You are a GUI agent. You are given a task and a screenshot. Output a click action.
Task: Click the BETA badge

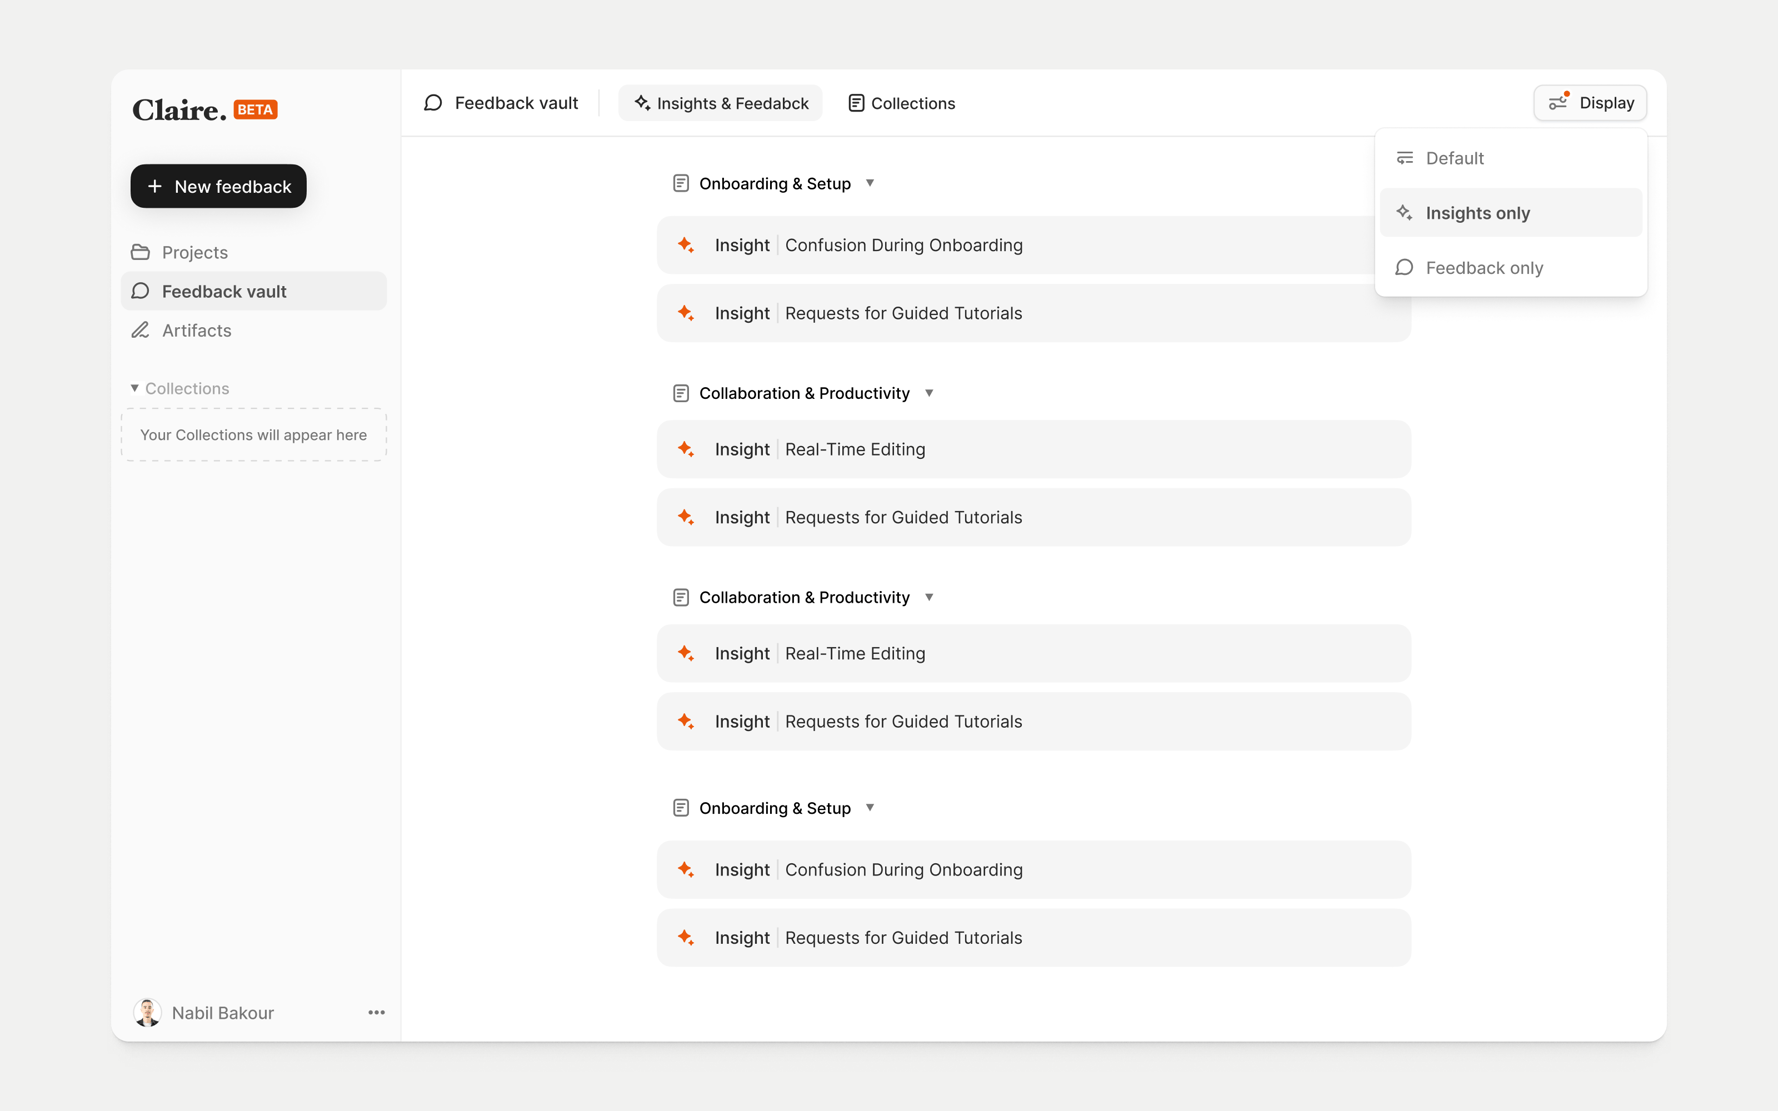256,109
